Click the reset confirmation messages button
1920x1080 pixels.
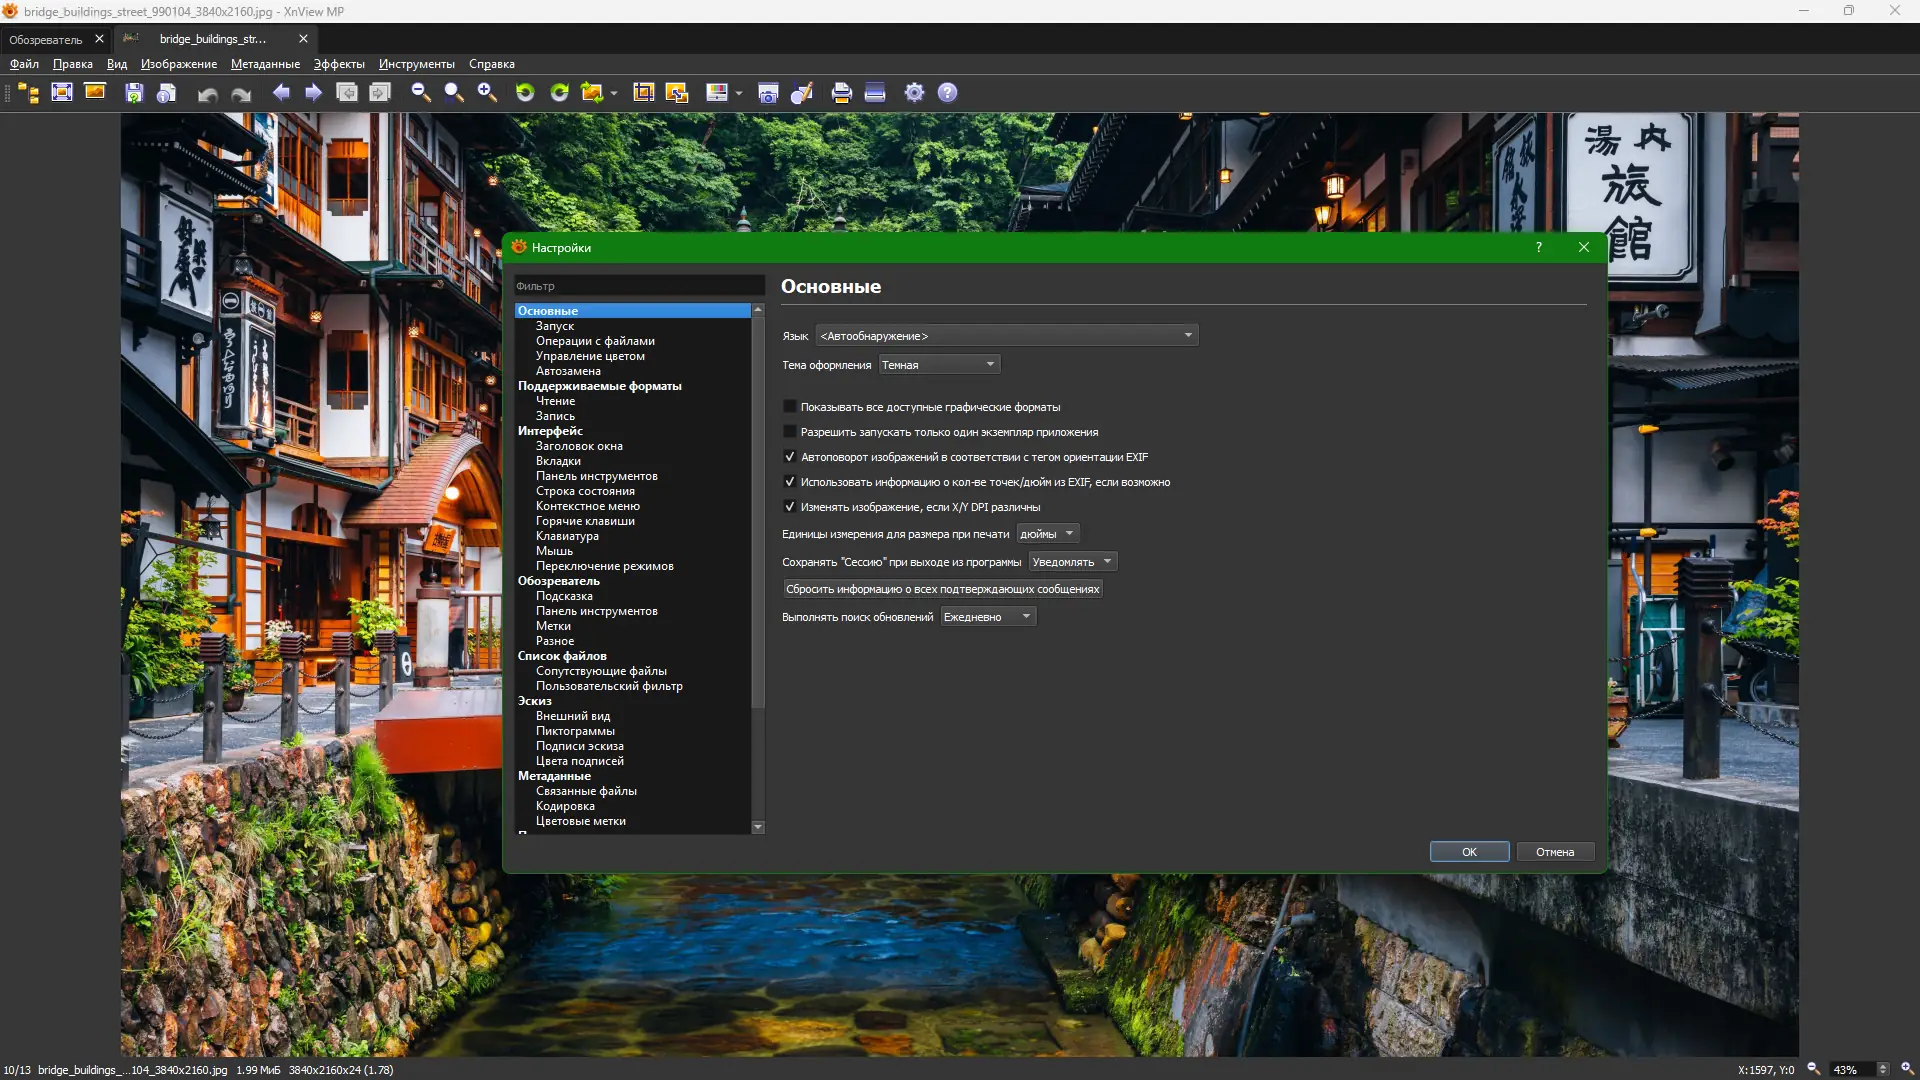click(x=942, y=589)
